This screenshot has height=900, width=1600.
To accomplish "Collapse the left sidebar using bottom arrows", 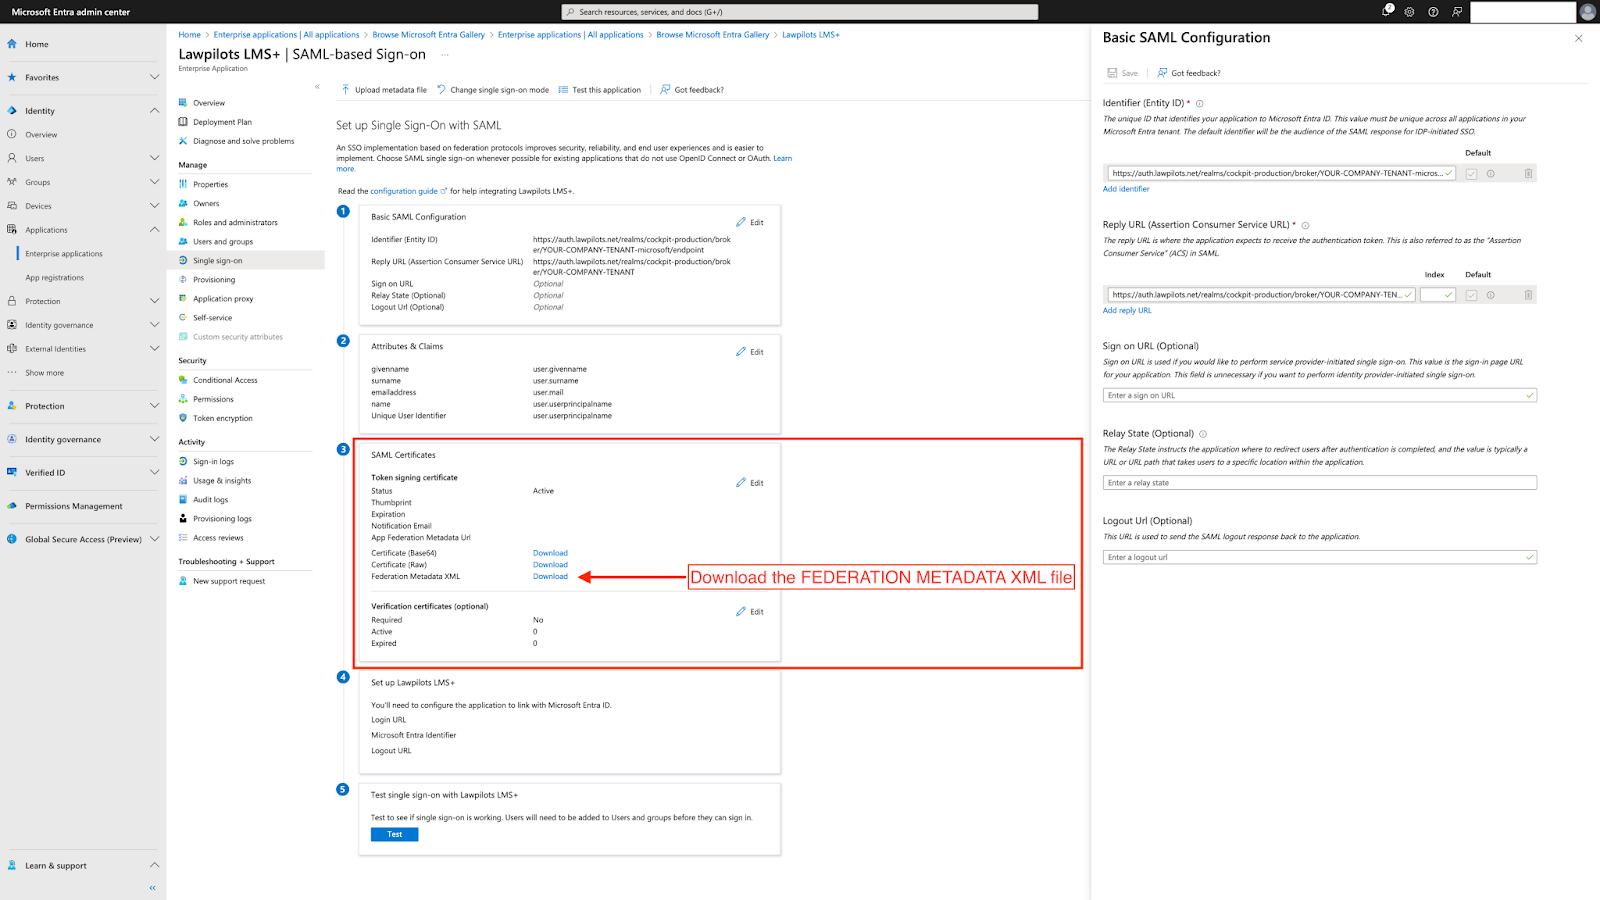I will click(x=153, y=887).
